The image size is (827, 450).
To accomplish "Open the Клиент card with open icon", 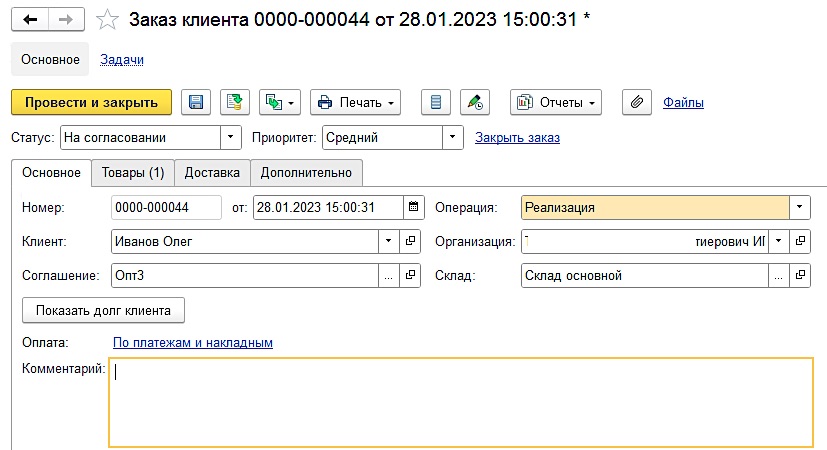I will [410, 241].
